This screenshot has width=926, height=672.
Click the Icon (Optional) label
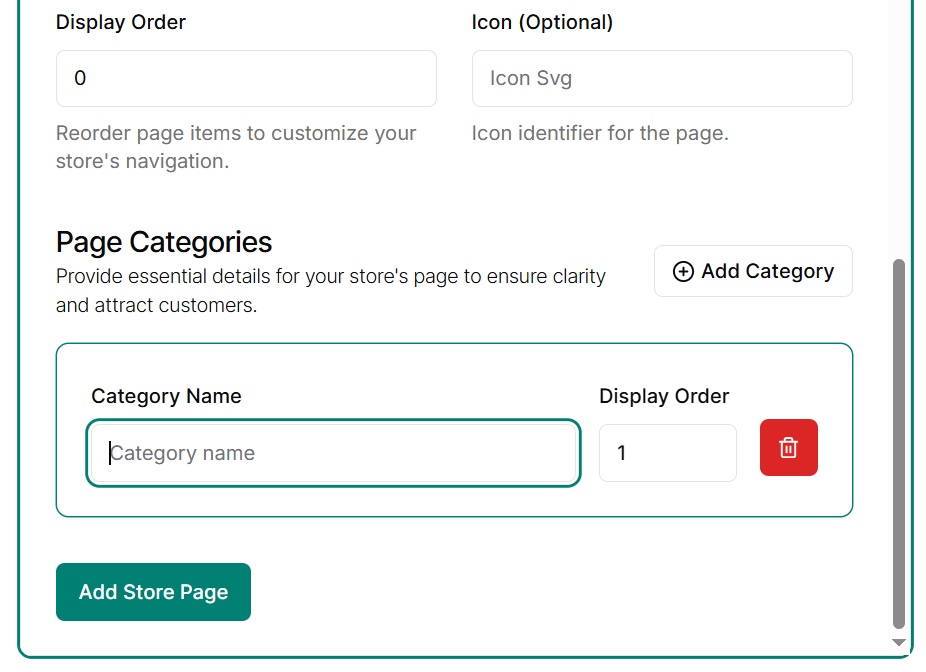542,22
